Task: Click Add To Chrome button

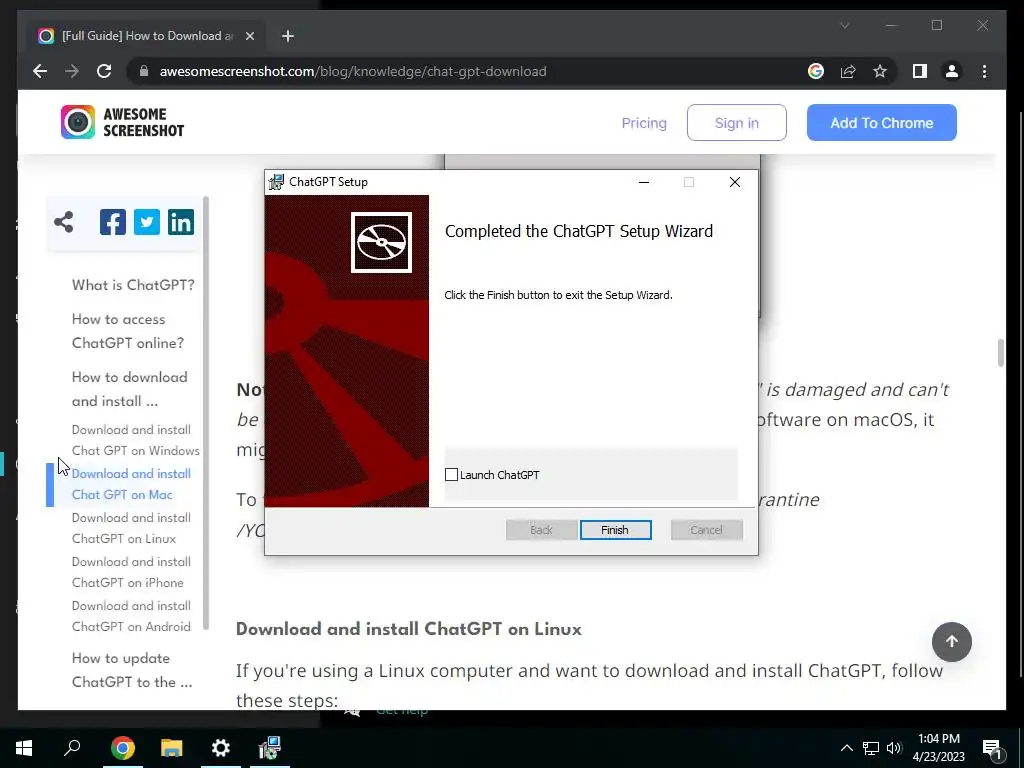Action: (882, 123)
